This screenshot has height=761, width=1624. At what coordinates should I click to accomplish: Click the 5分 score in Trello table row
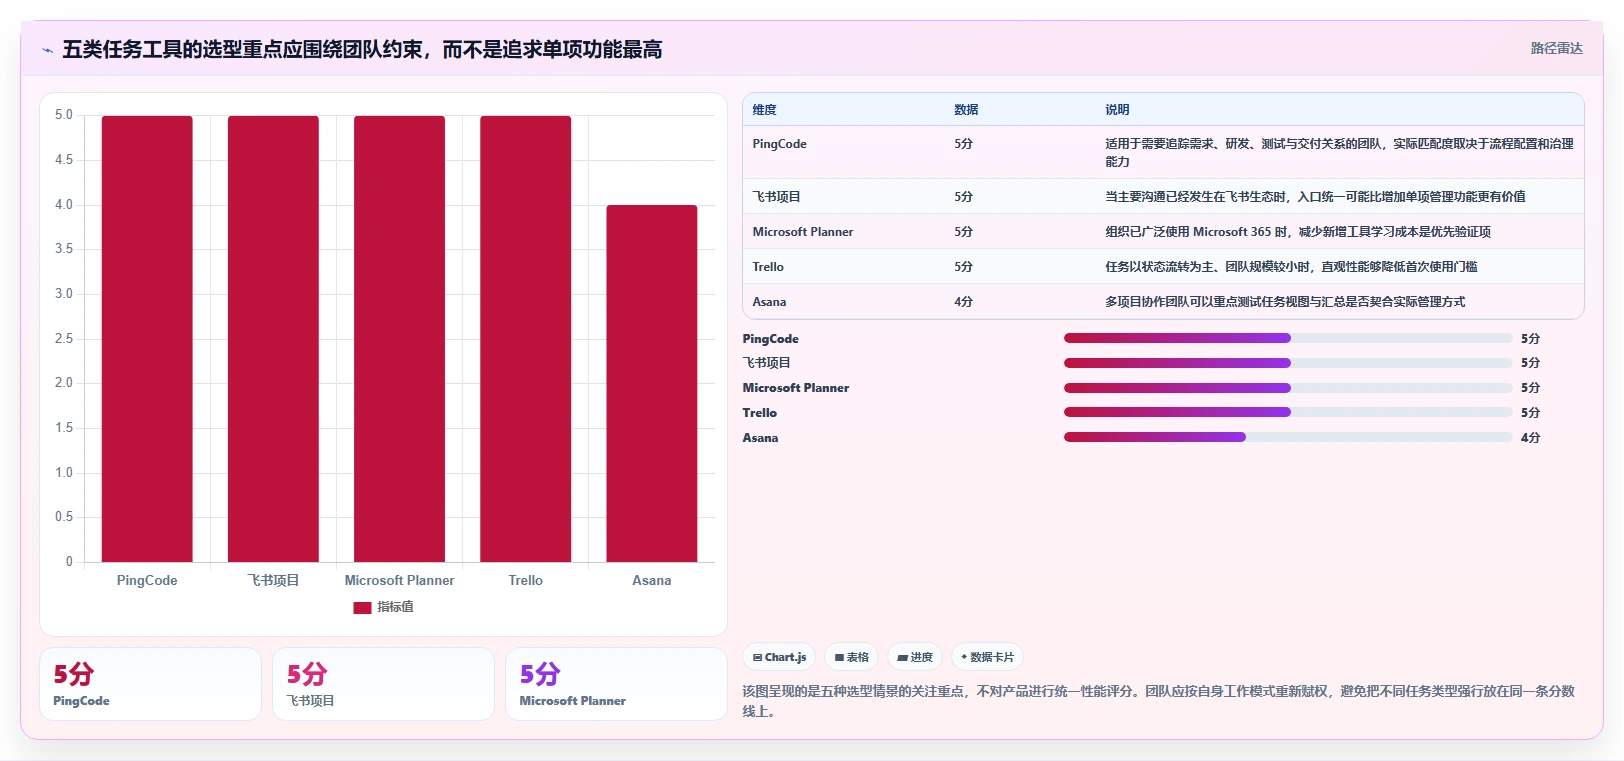[963, 267]
